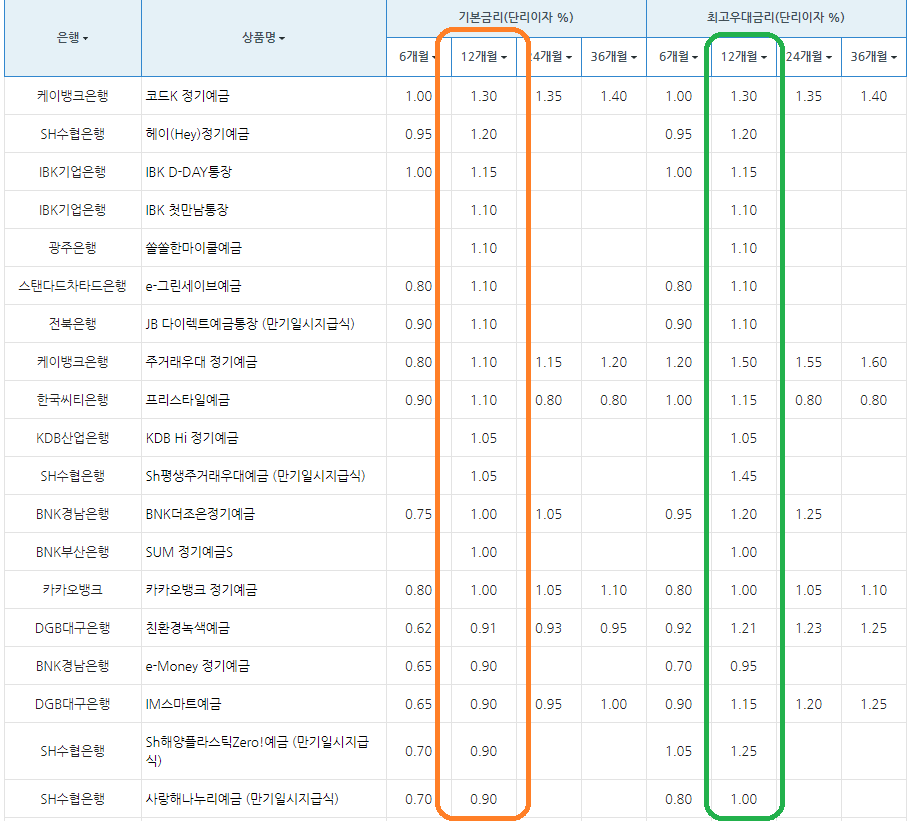Image resolution: width=907 pixels, height=821 pixels.
Task: Select product e-Money 정기예금
Action: [197, 666]
